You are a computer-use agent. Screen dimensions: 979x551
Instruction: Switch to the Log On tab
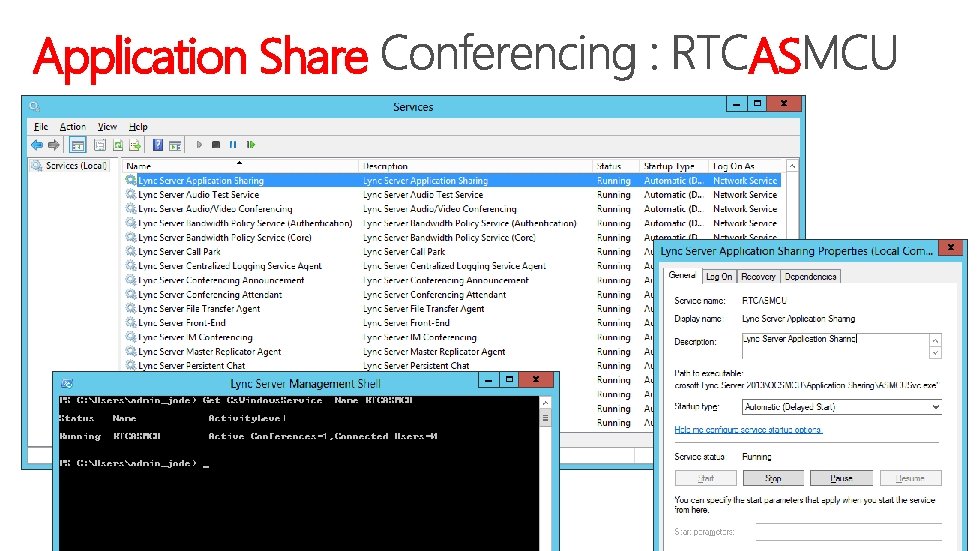click(x=719, y=276)
